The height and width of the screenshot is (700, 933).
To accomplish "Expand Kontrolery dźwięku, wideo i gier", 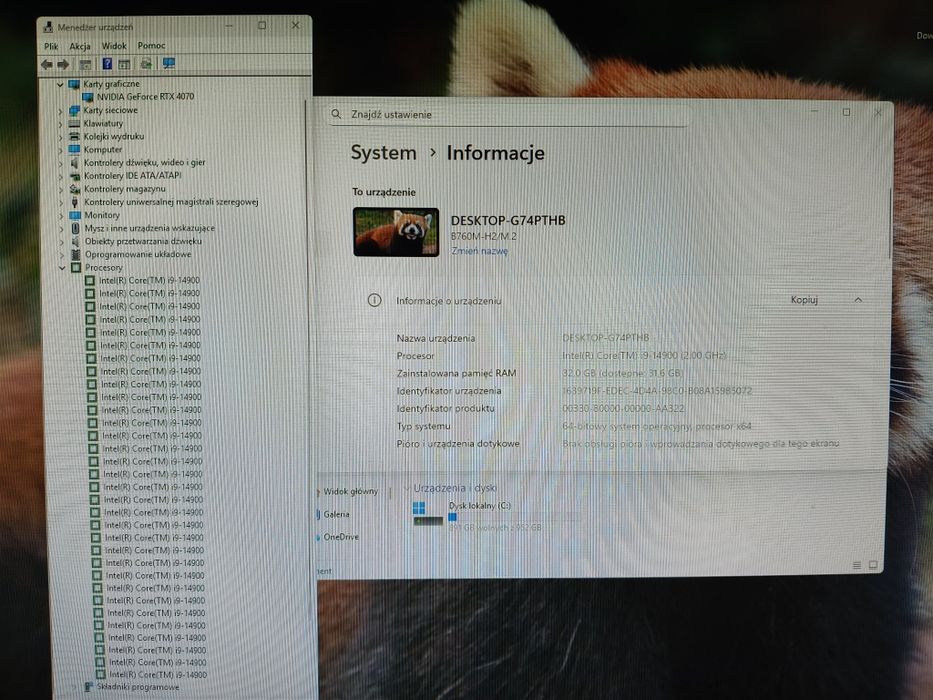I will point(61,163).
